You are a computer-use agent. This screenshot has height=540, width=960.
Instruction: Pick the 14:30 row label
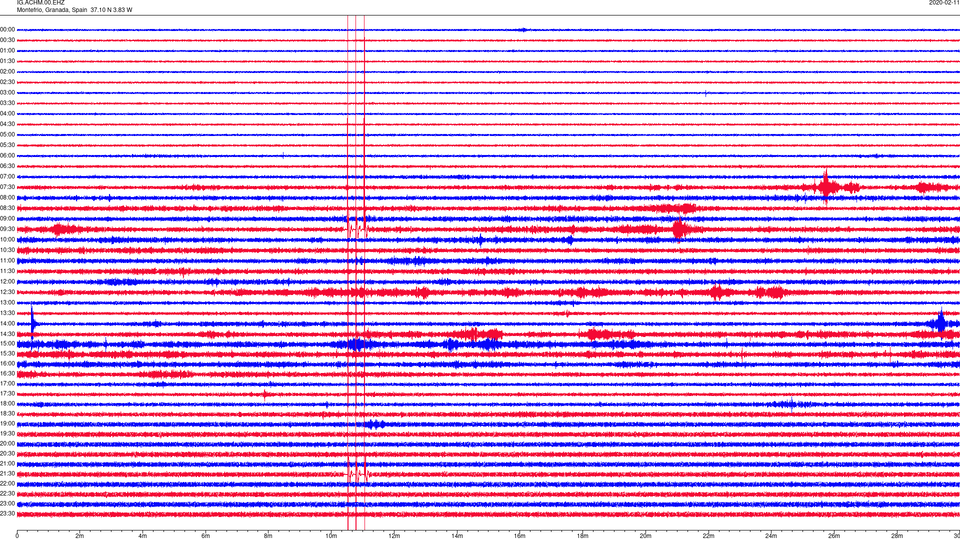8,334
